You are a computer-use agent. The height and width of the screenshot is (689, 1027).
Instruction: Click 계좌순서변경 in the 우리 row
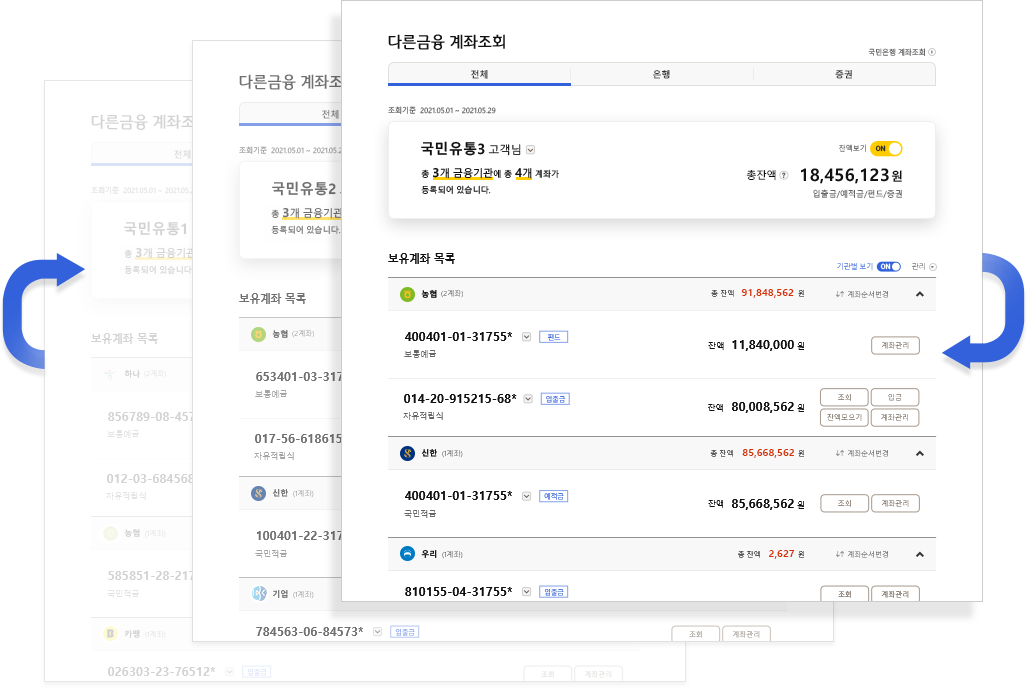tap(862, 554)
